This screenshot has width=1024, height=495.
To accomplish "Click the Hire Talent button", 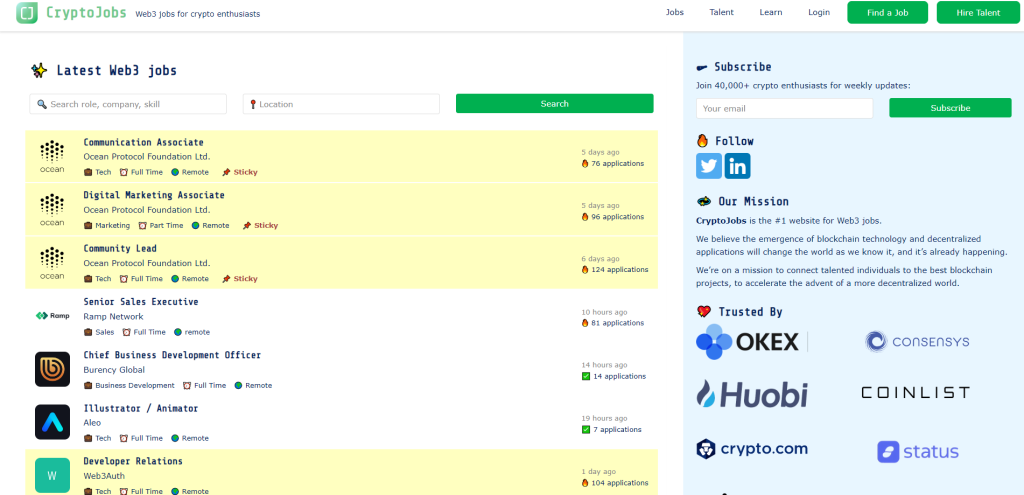I will [978, 12].
